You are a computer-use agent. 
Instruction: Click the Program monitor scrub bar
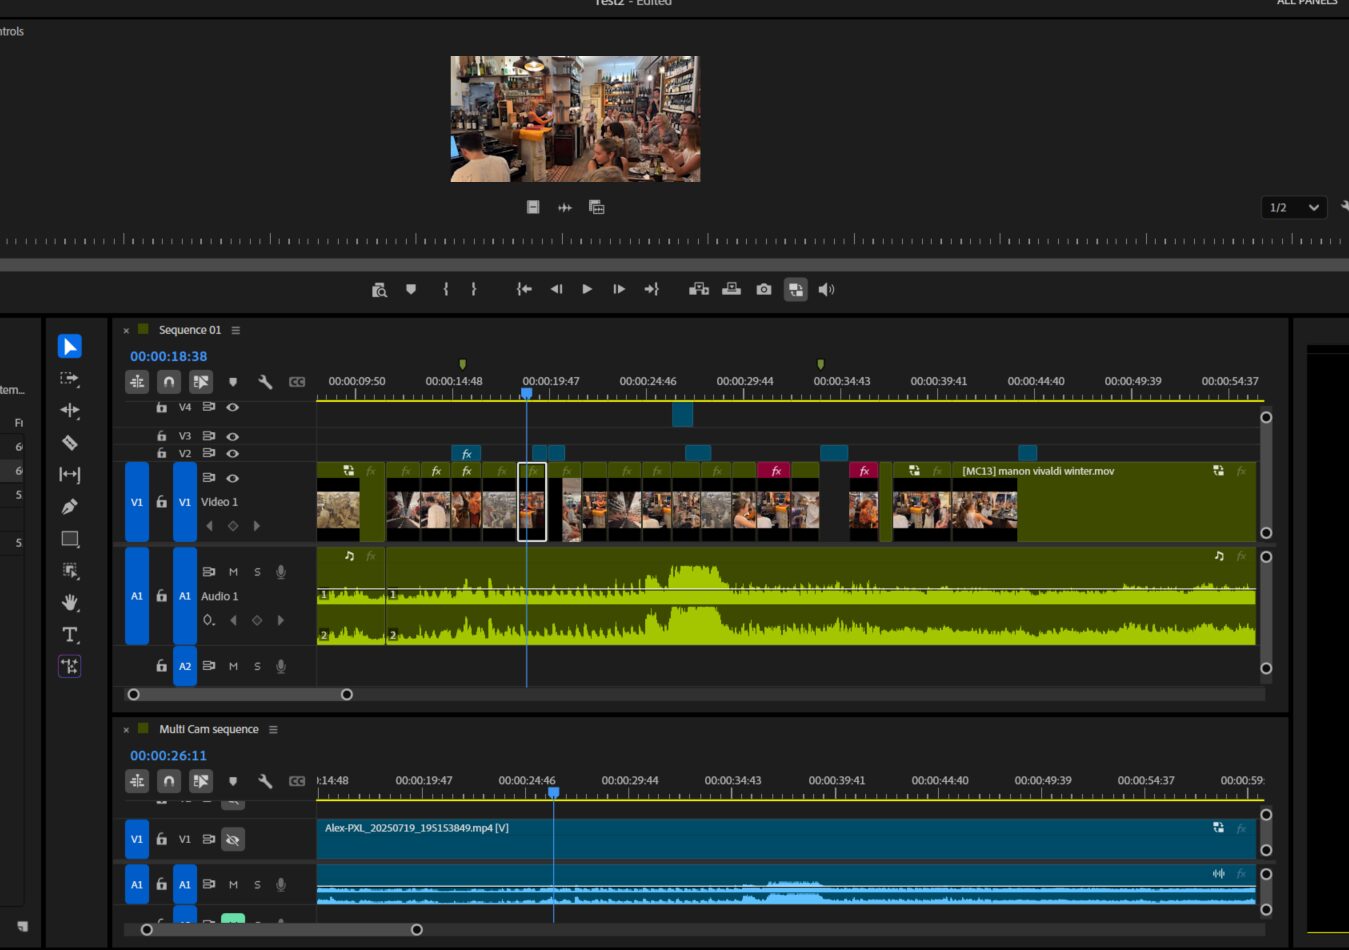click(674, 265)
